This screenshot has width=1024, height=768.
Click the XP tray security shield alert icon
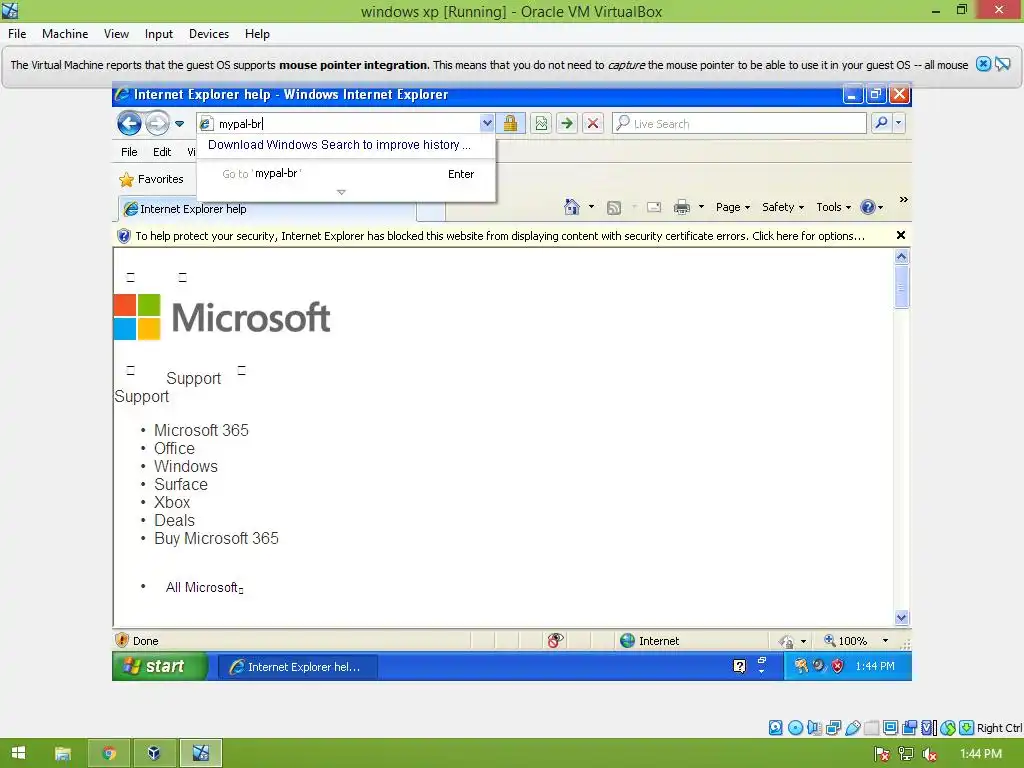tap(837, 666)
